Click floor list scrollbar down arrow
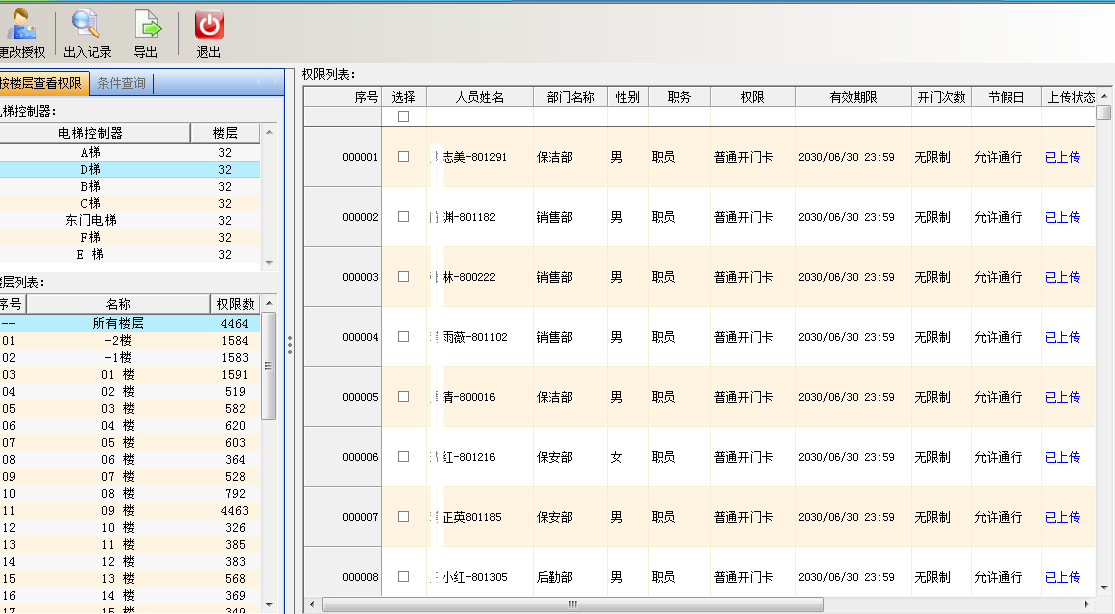 (x=269, y=605)
